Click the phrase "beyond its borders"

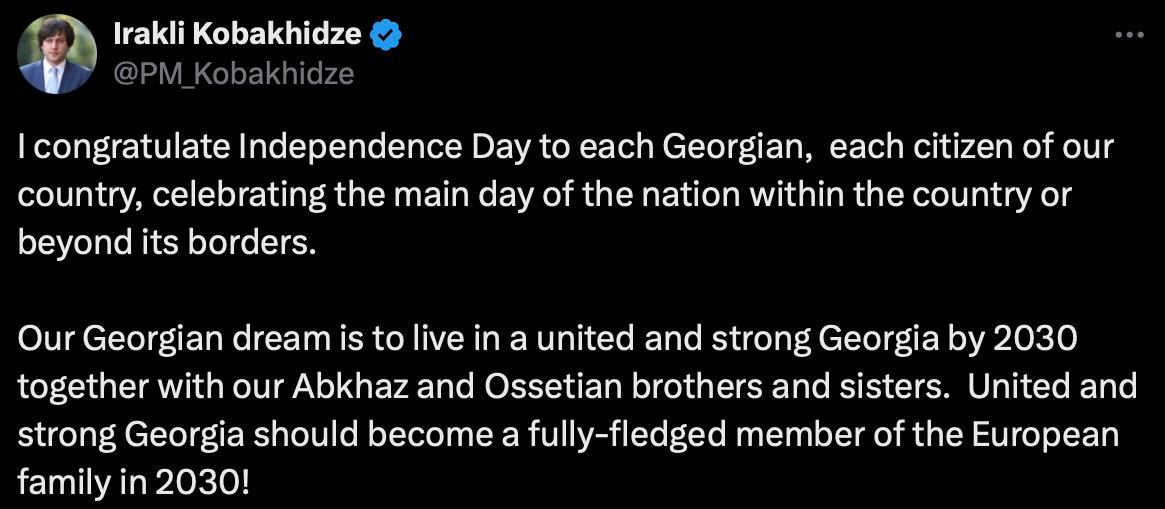coord(166,242)
